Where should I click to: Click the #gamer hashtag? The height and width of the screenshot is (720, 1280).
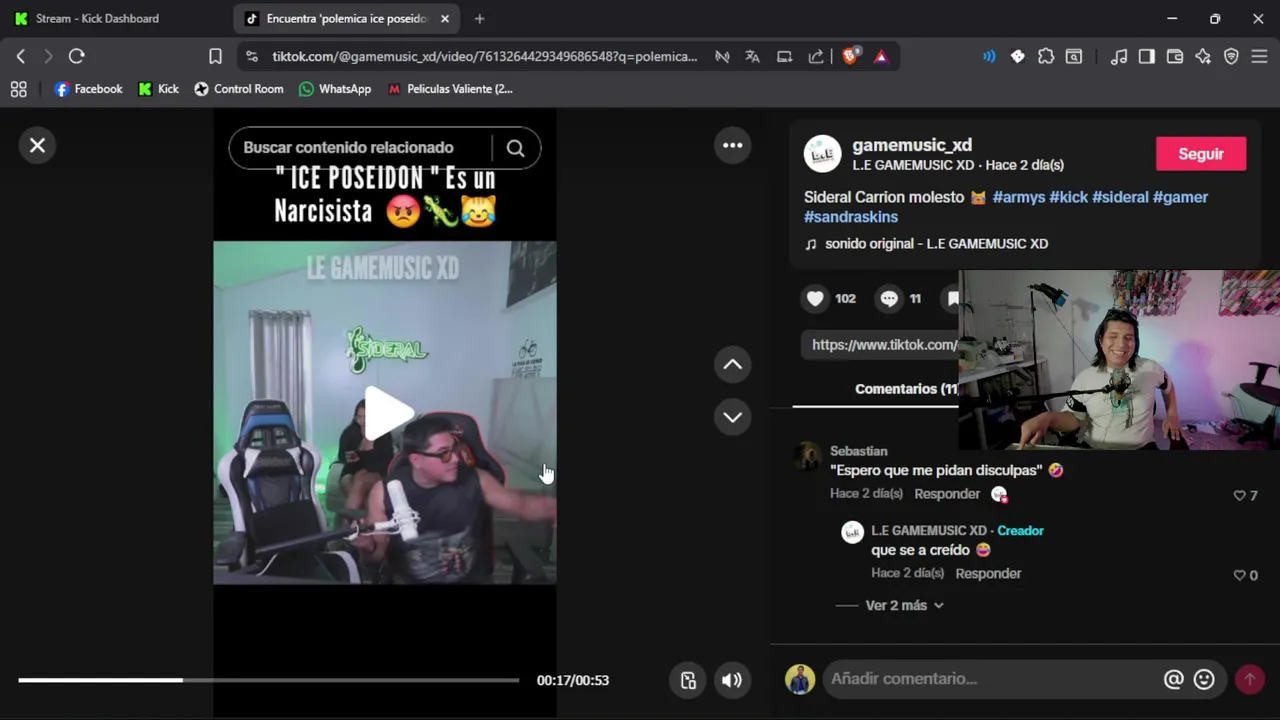[1180, 197]
